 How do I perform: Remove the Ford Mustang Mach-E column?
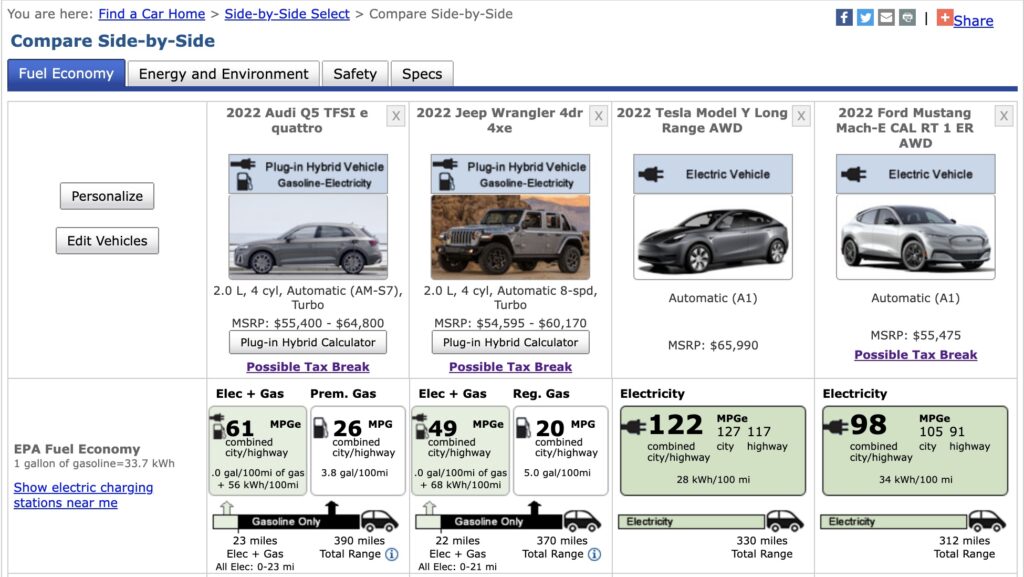(1004, 116)
